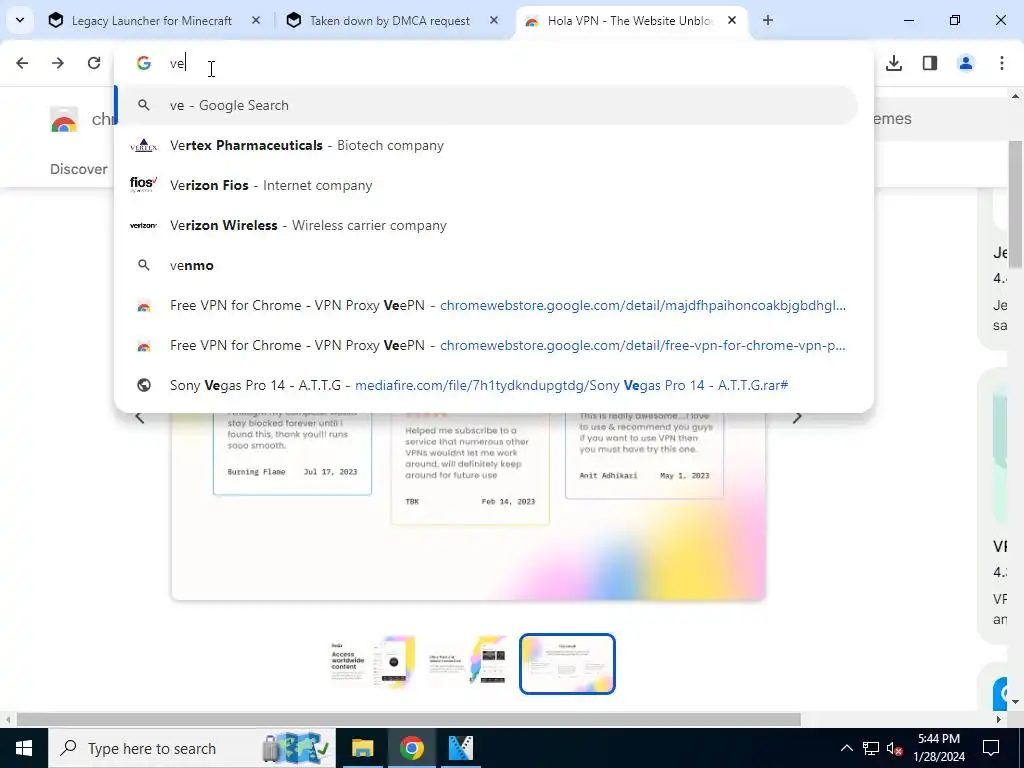
Task: Open the Chrome profile avatar
Action: click(x=966, y=63)
